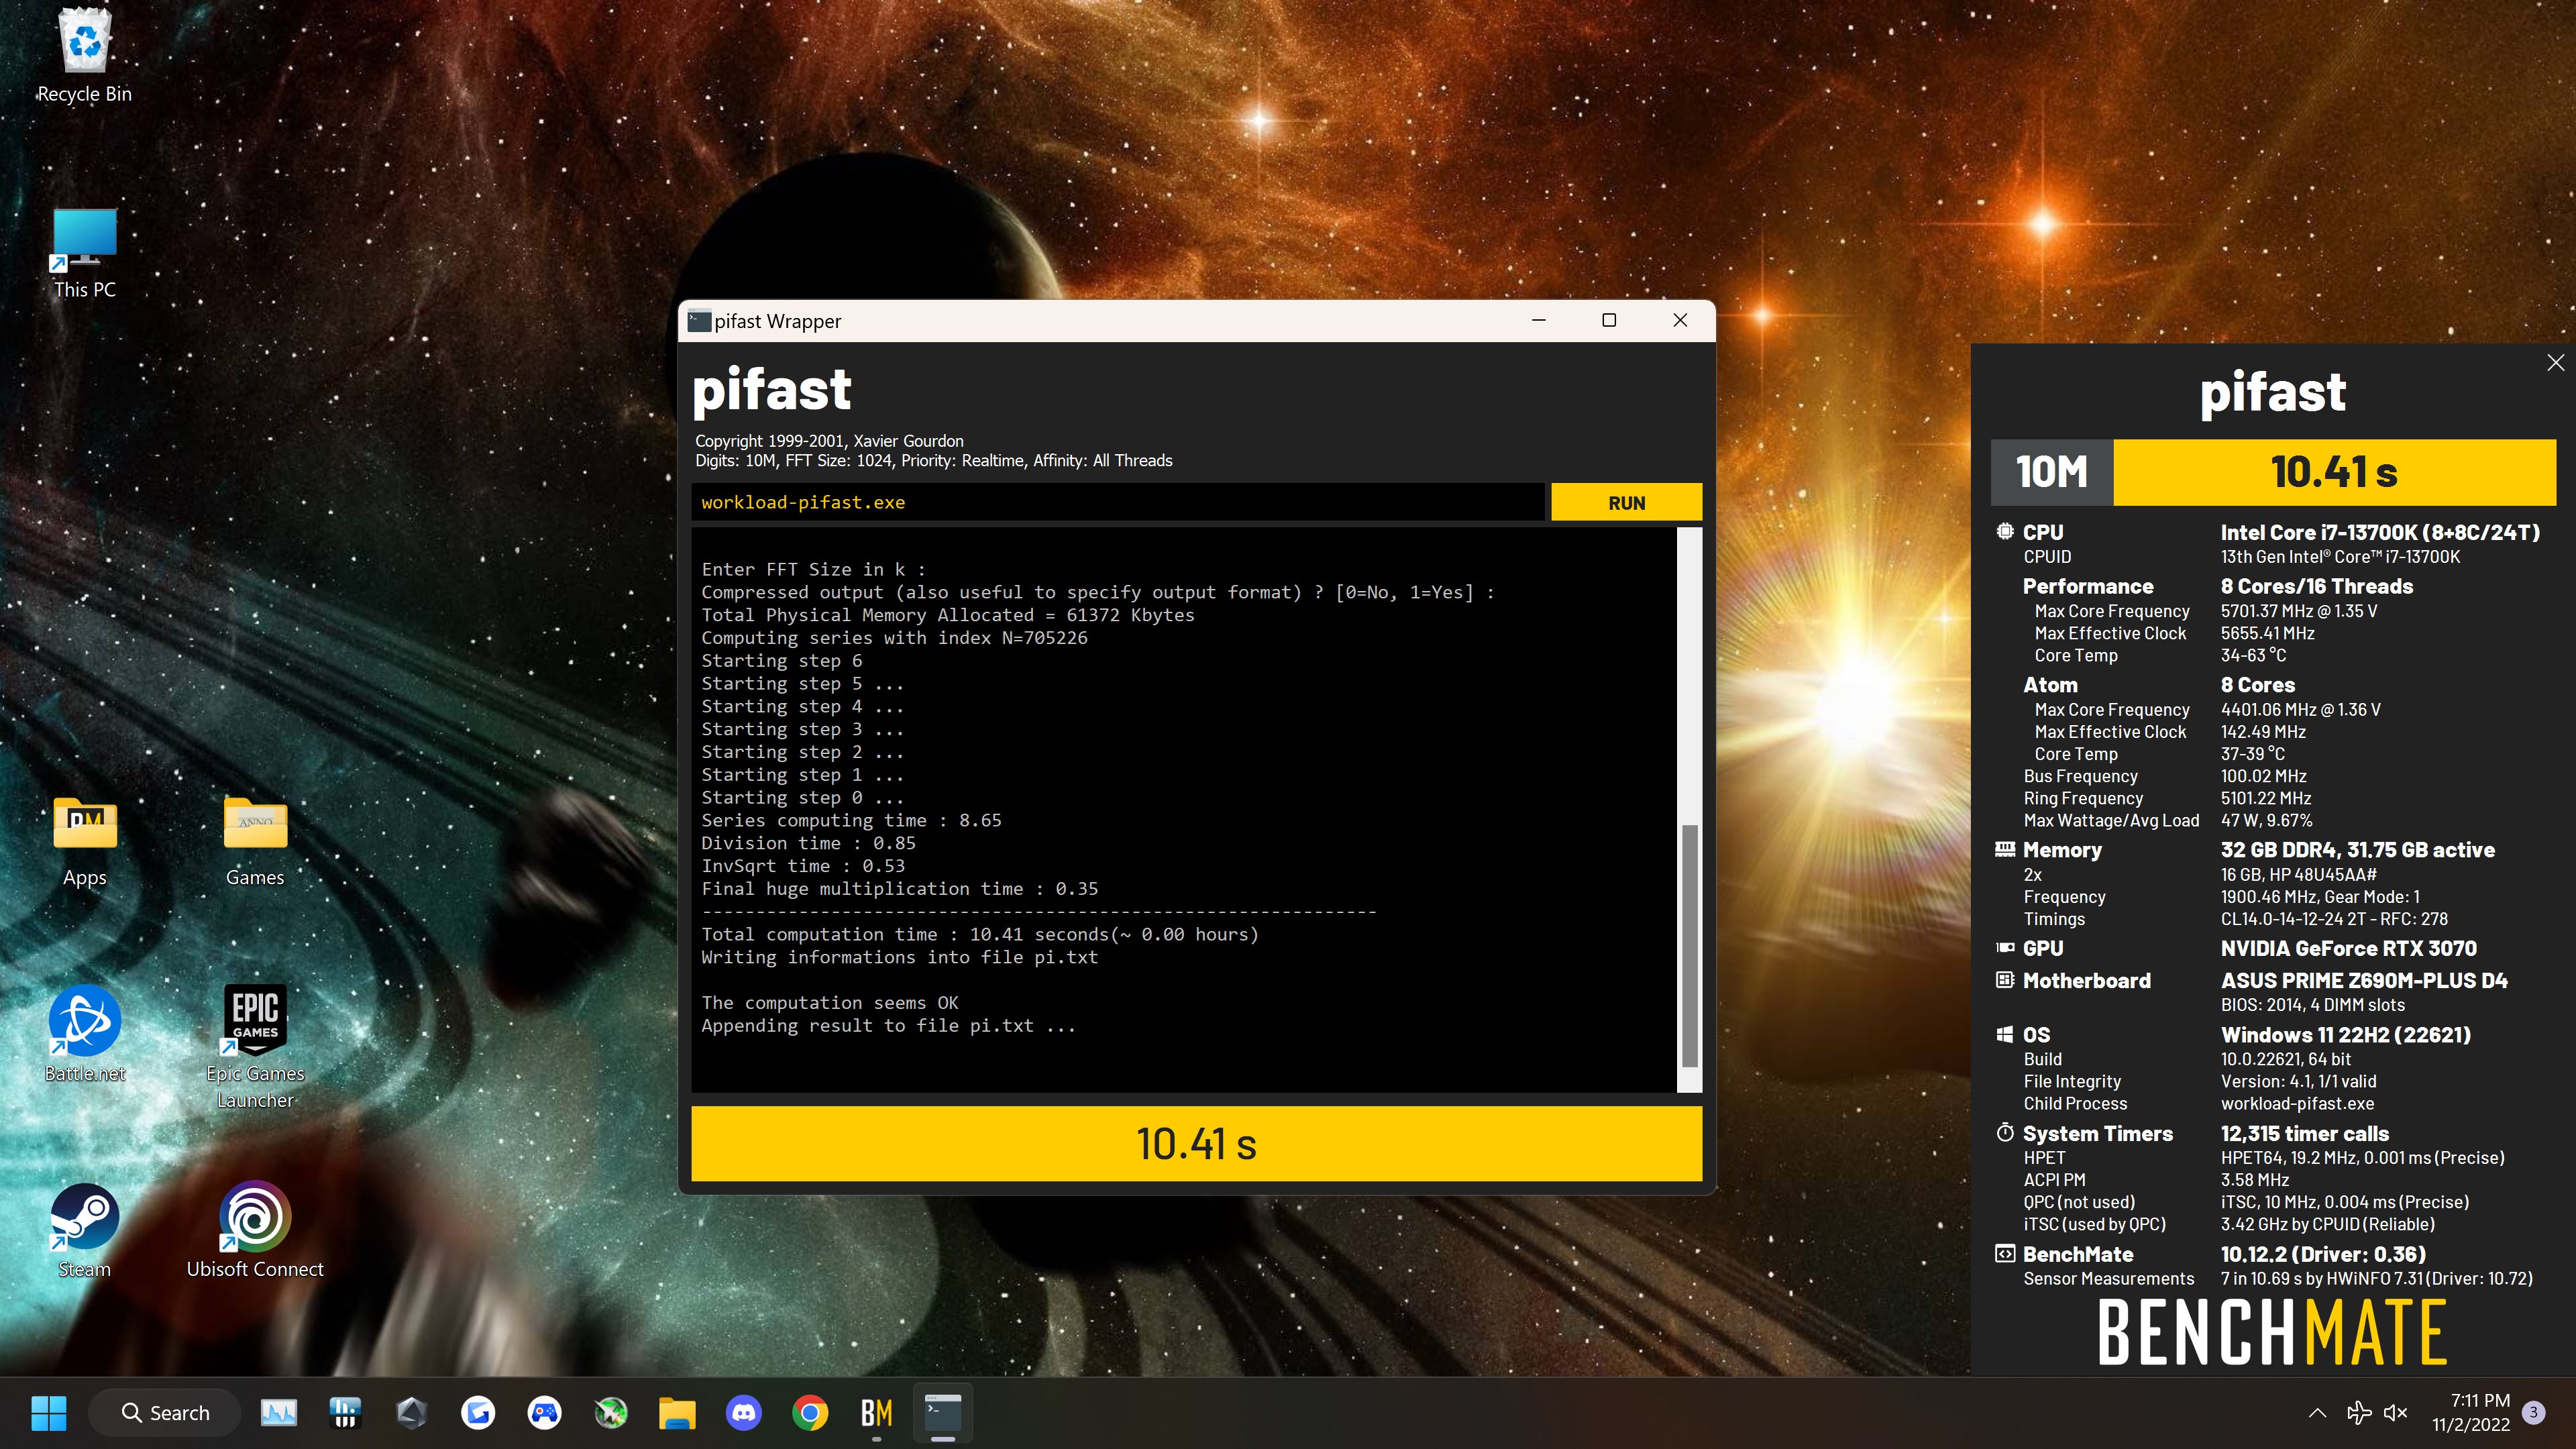Click the Series computing time : 8.65 line

(x=851, y=820)
